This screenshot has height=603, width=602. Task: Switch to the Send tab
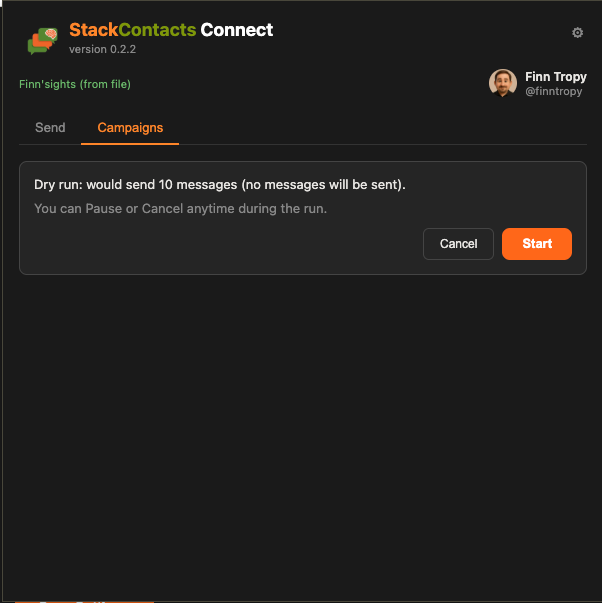click(x=50, y=128)
